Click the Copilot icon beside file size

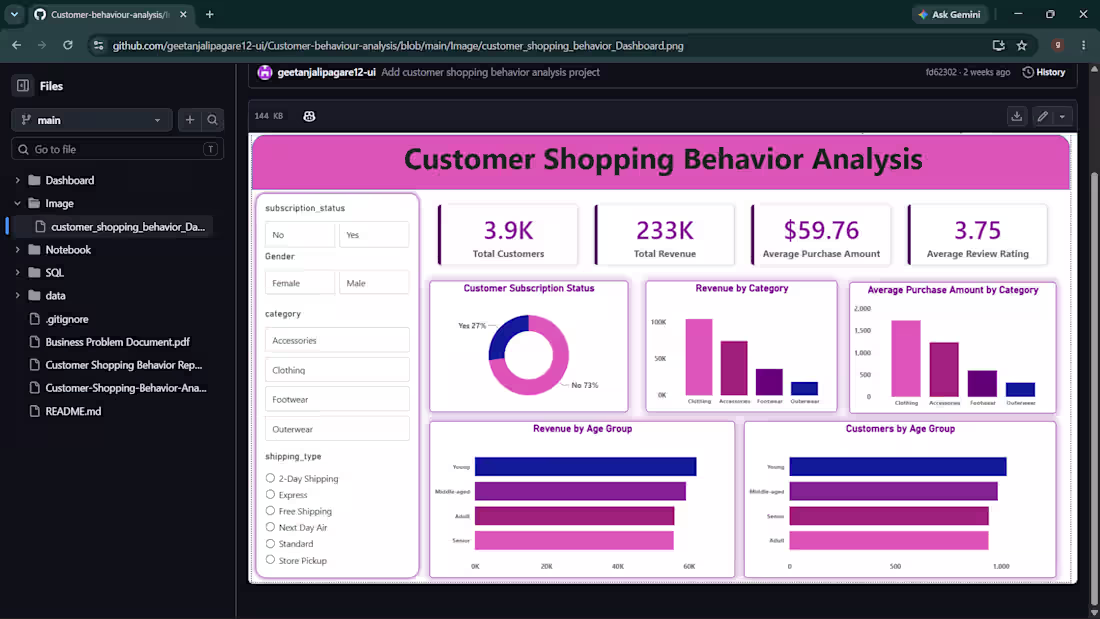309,116
